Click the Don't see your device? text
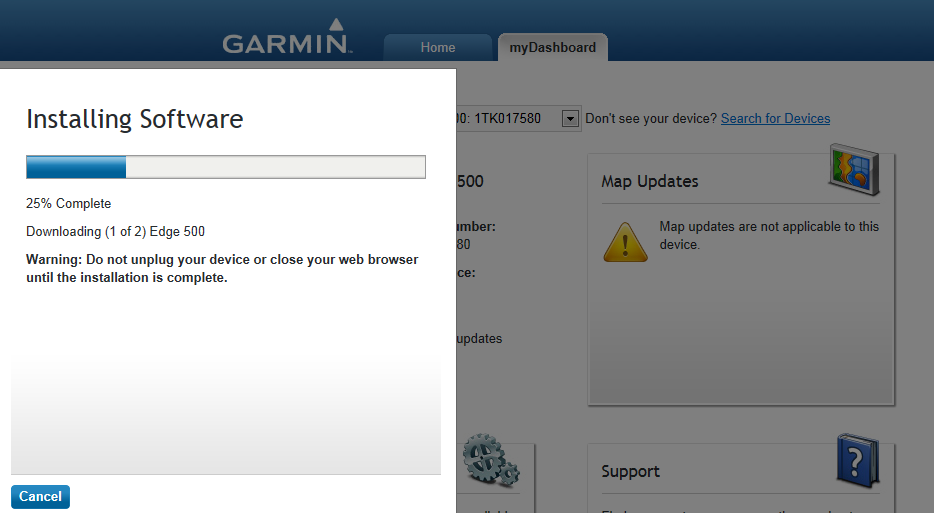 tap(651, 119)
